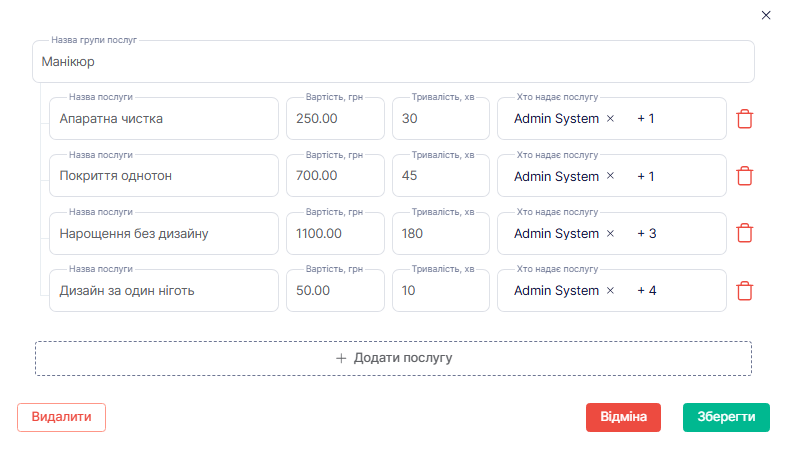
Task: Expand the +1 providers for Апаратна чистка
Action: pyautogui.click(x=646, y=119)
